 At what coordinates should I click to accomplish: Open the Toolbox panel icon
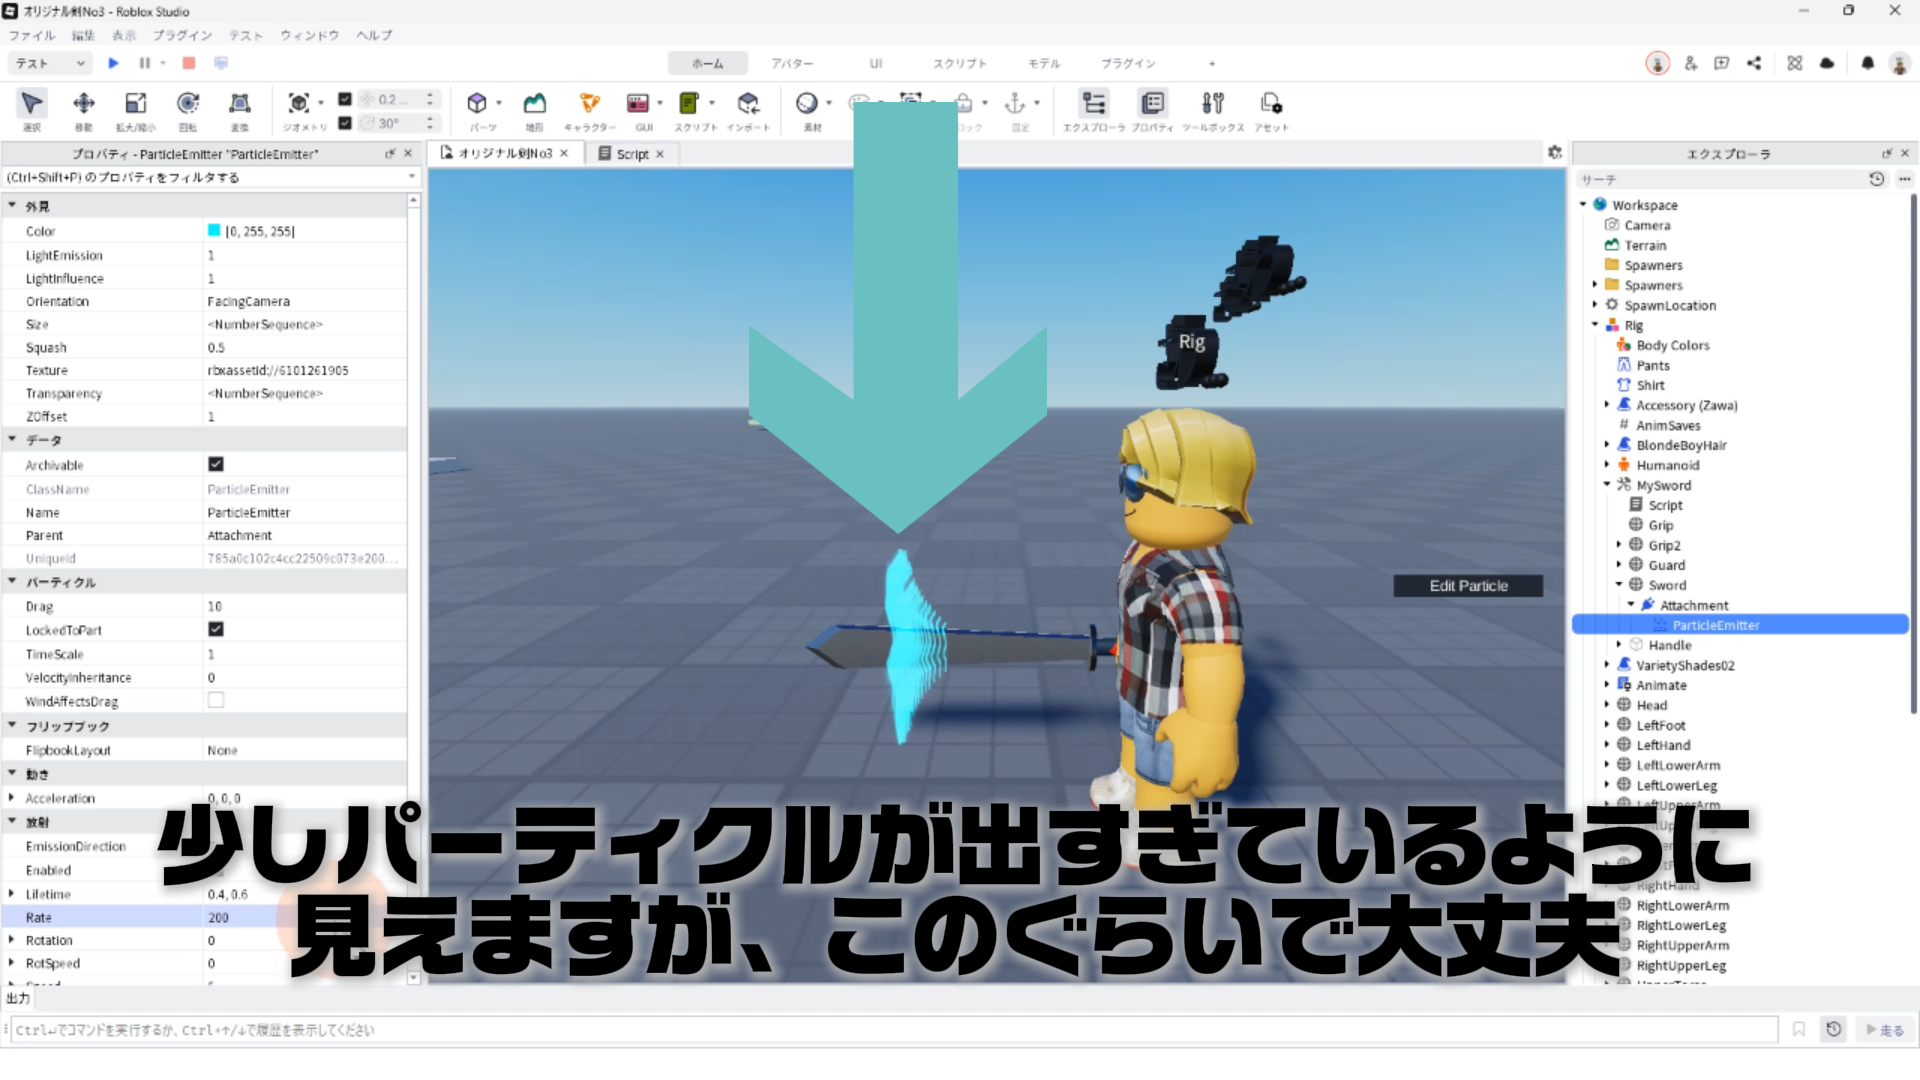coord(1212,104)
